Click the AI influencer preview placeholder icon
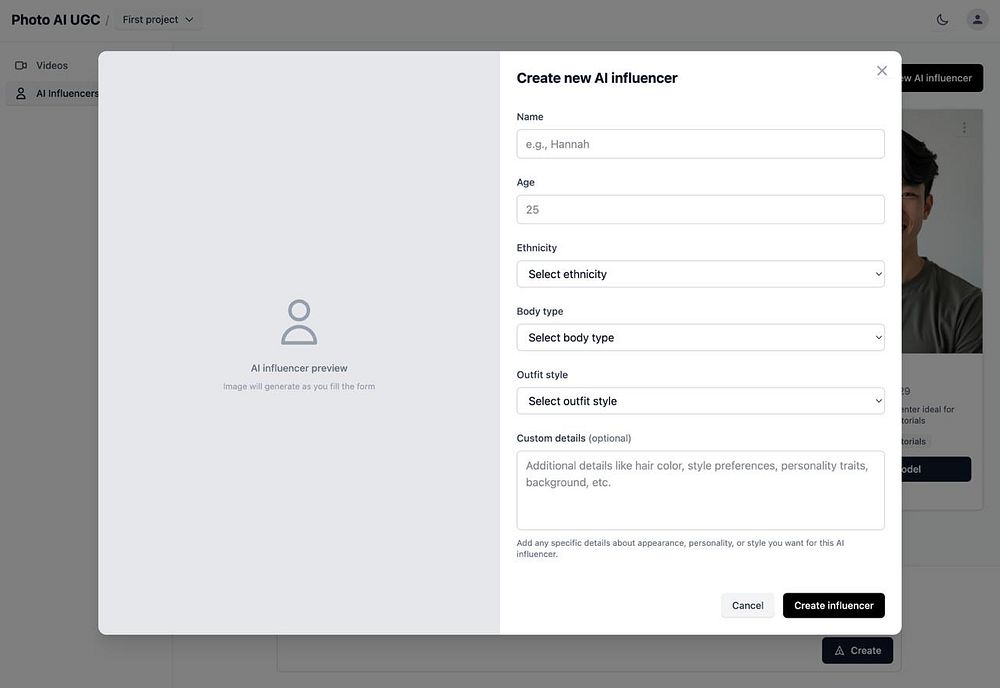Image resolution: width=1000 pixels, height=688 pixels. click(299, 322)
